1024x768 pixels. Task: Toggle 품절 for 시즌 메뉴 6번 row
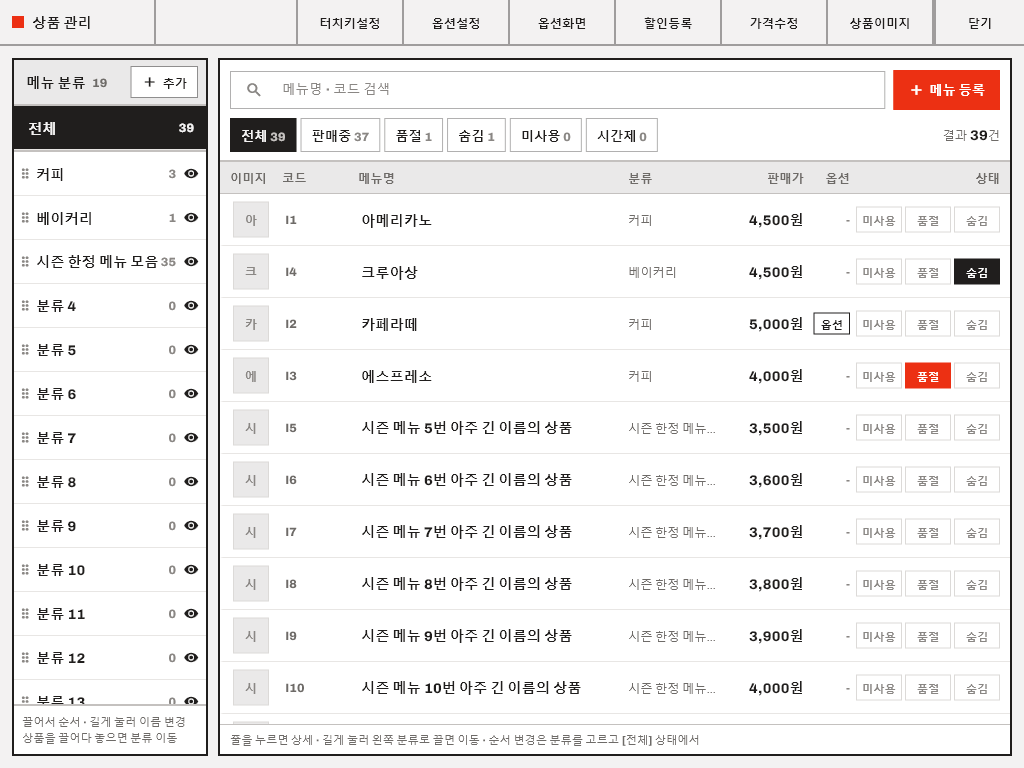point(927,480)
